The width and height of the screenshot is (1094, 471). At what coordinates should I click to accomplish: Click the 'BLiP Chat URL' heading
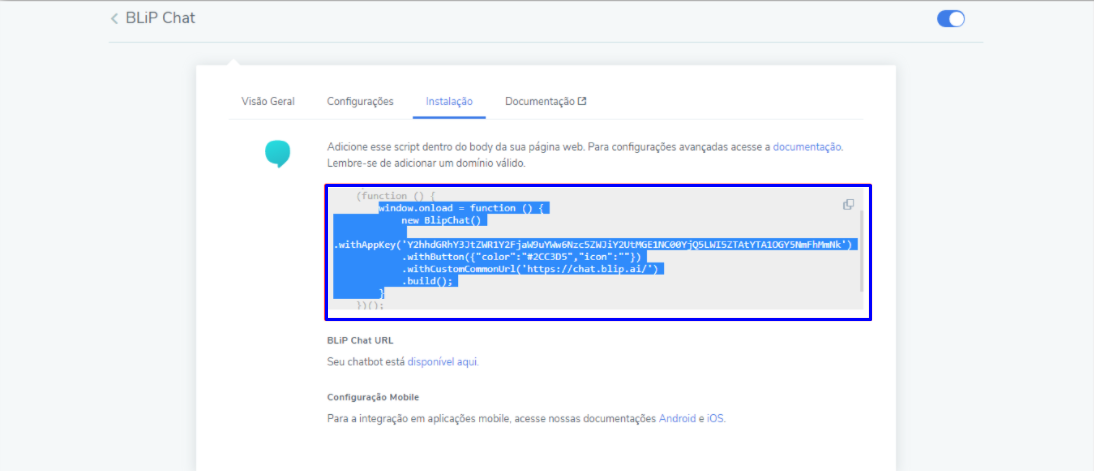(x=360, y=341)
